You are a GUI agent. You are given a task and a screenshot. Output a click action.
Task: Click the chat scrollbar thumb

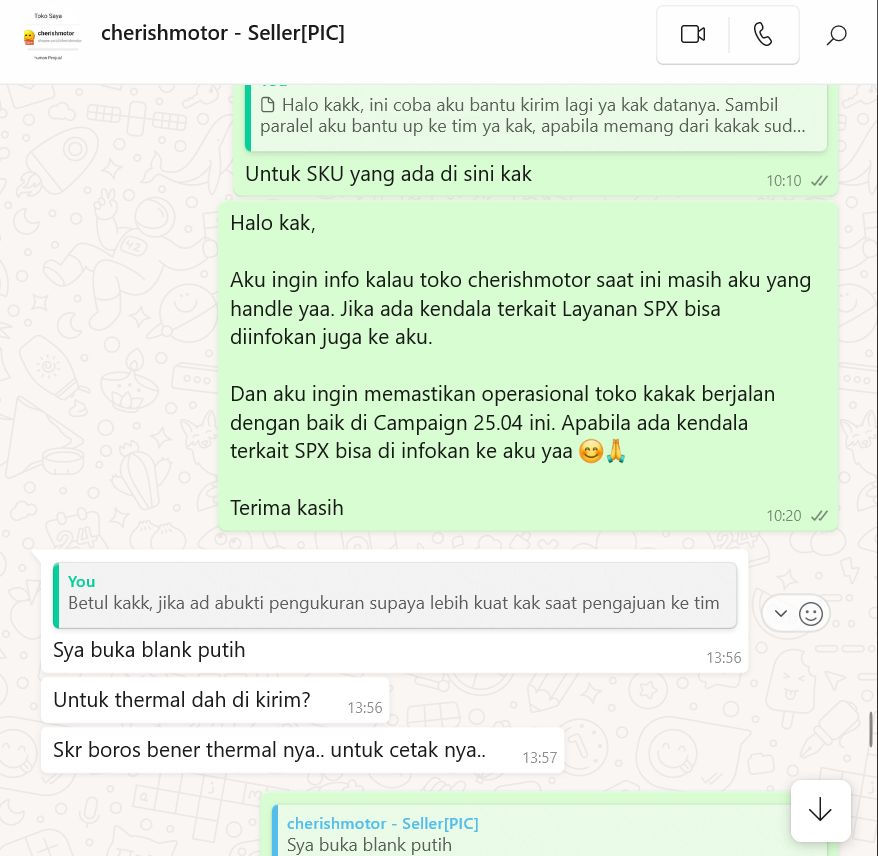871,729
